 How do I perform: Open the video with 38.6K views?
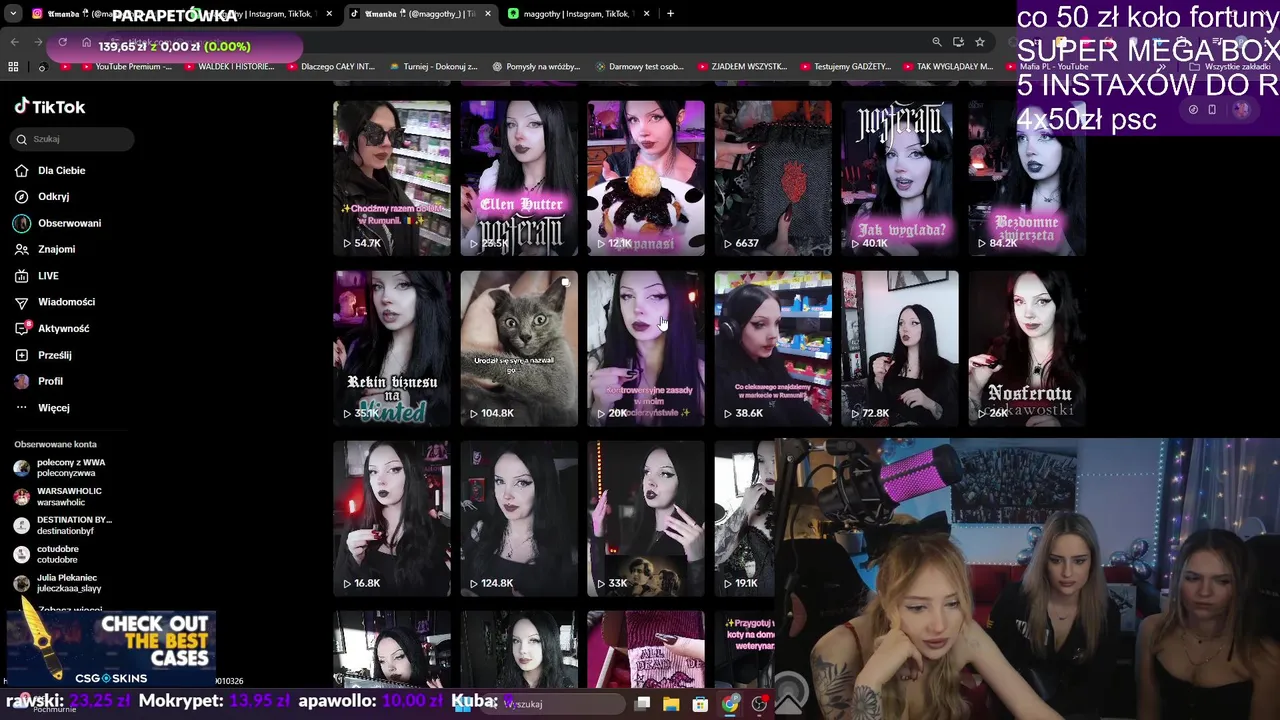[x=773, y=348]
